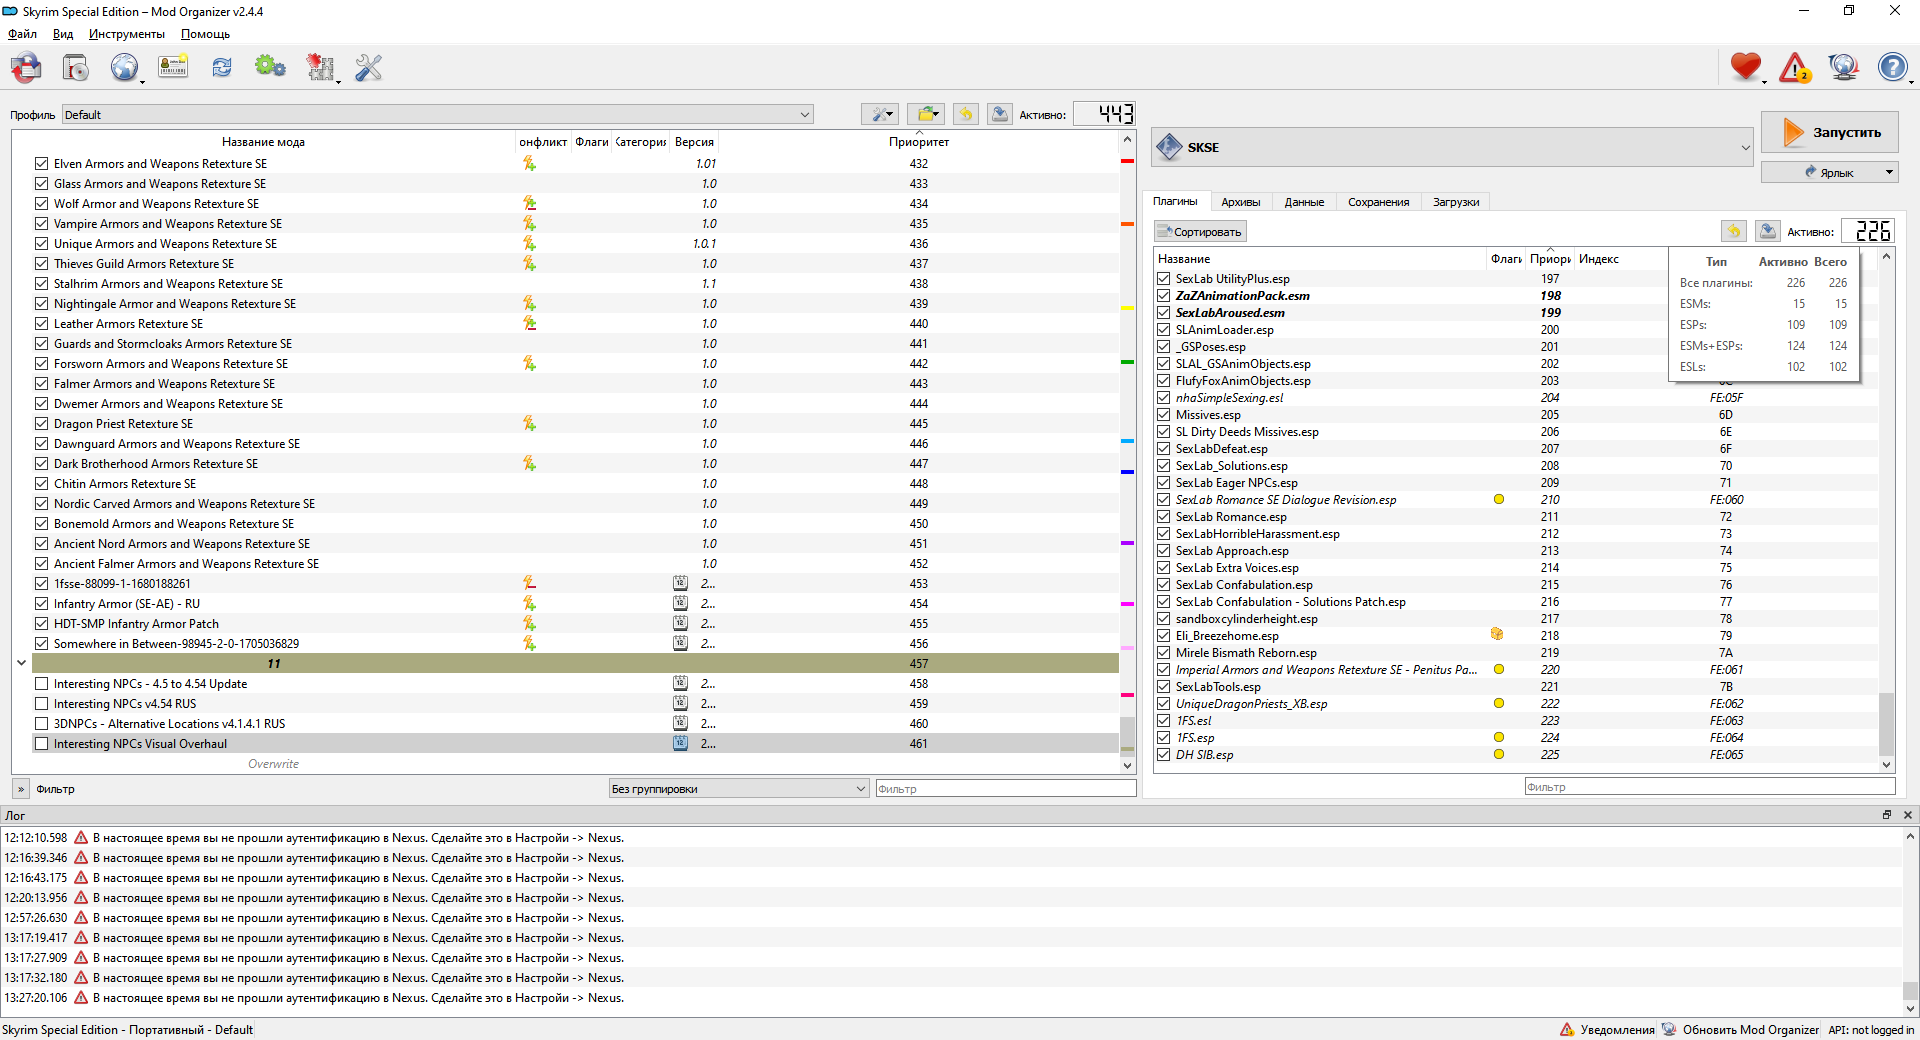Viewport: 1920px width, 1040px height.
Task: Uncheck Wolf Armor and Weapons Retexture SE
Action: click(x=41, y=203)
